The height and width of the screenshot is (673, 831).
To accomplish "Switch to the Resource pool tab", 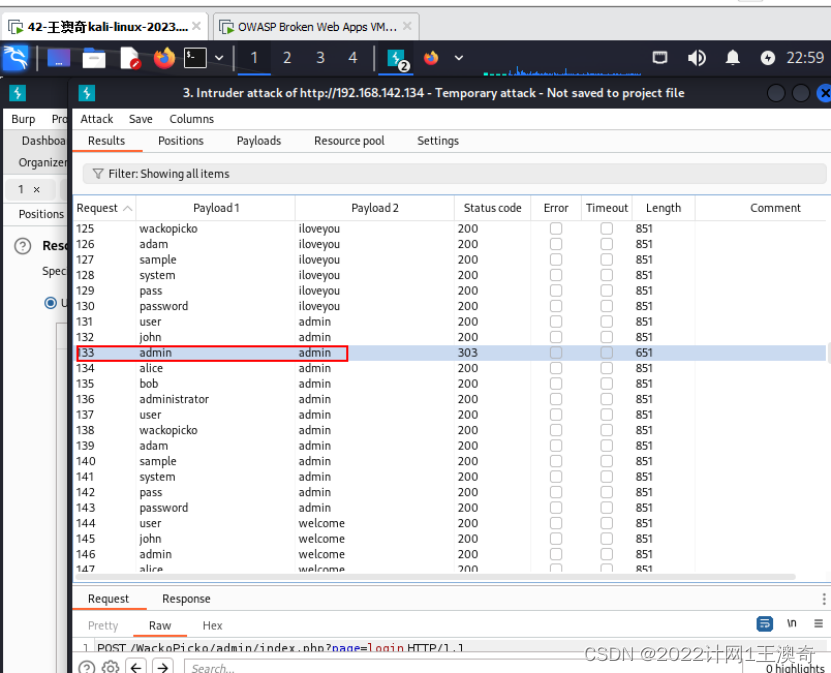I will (x=349, y=141).
